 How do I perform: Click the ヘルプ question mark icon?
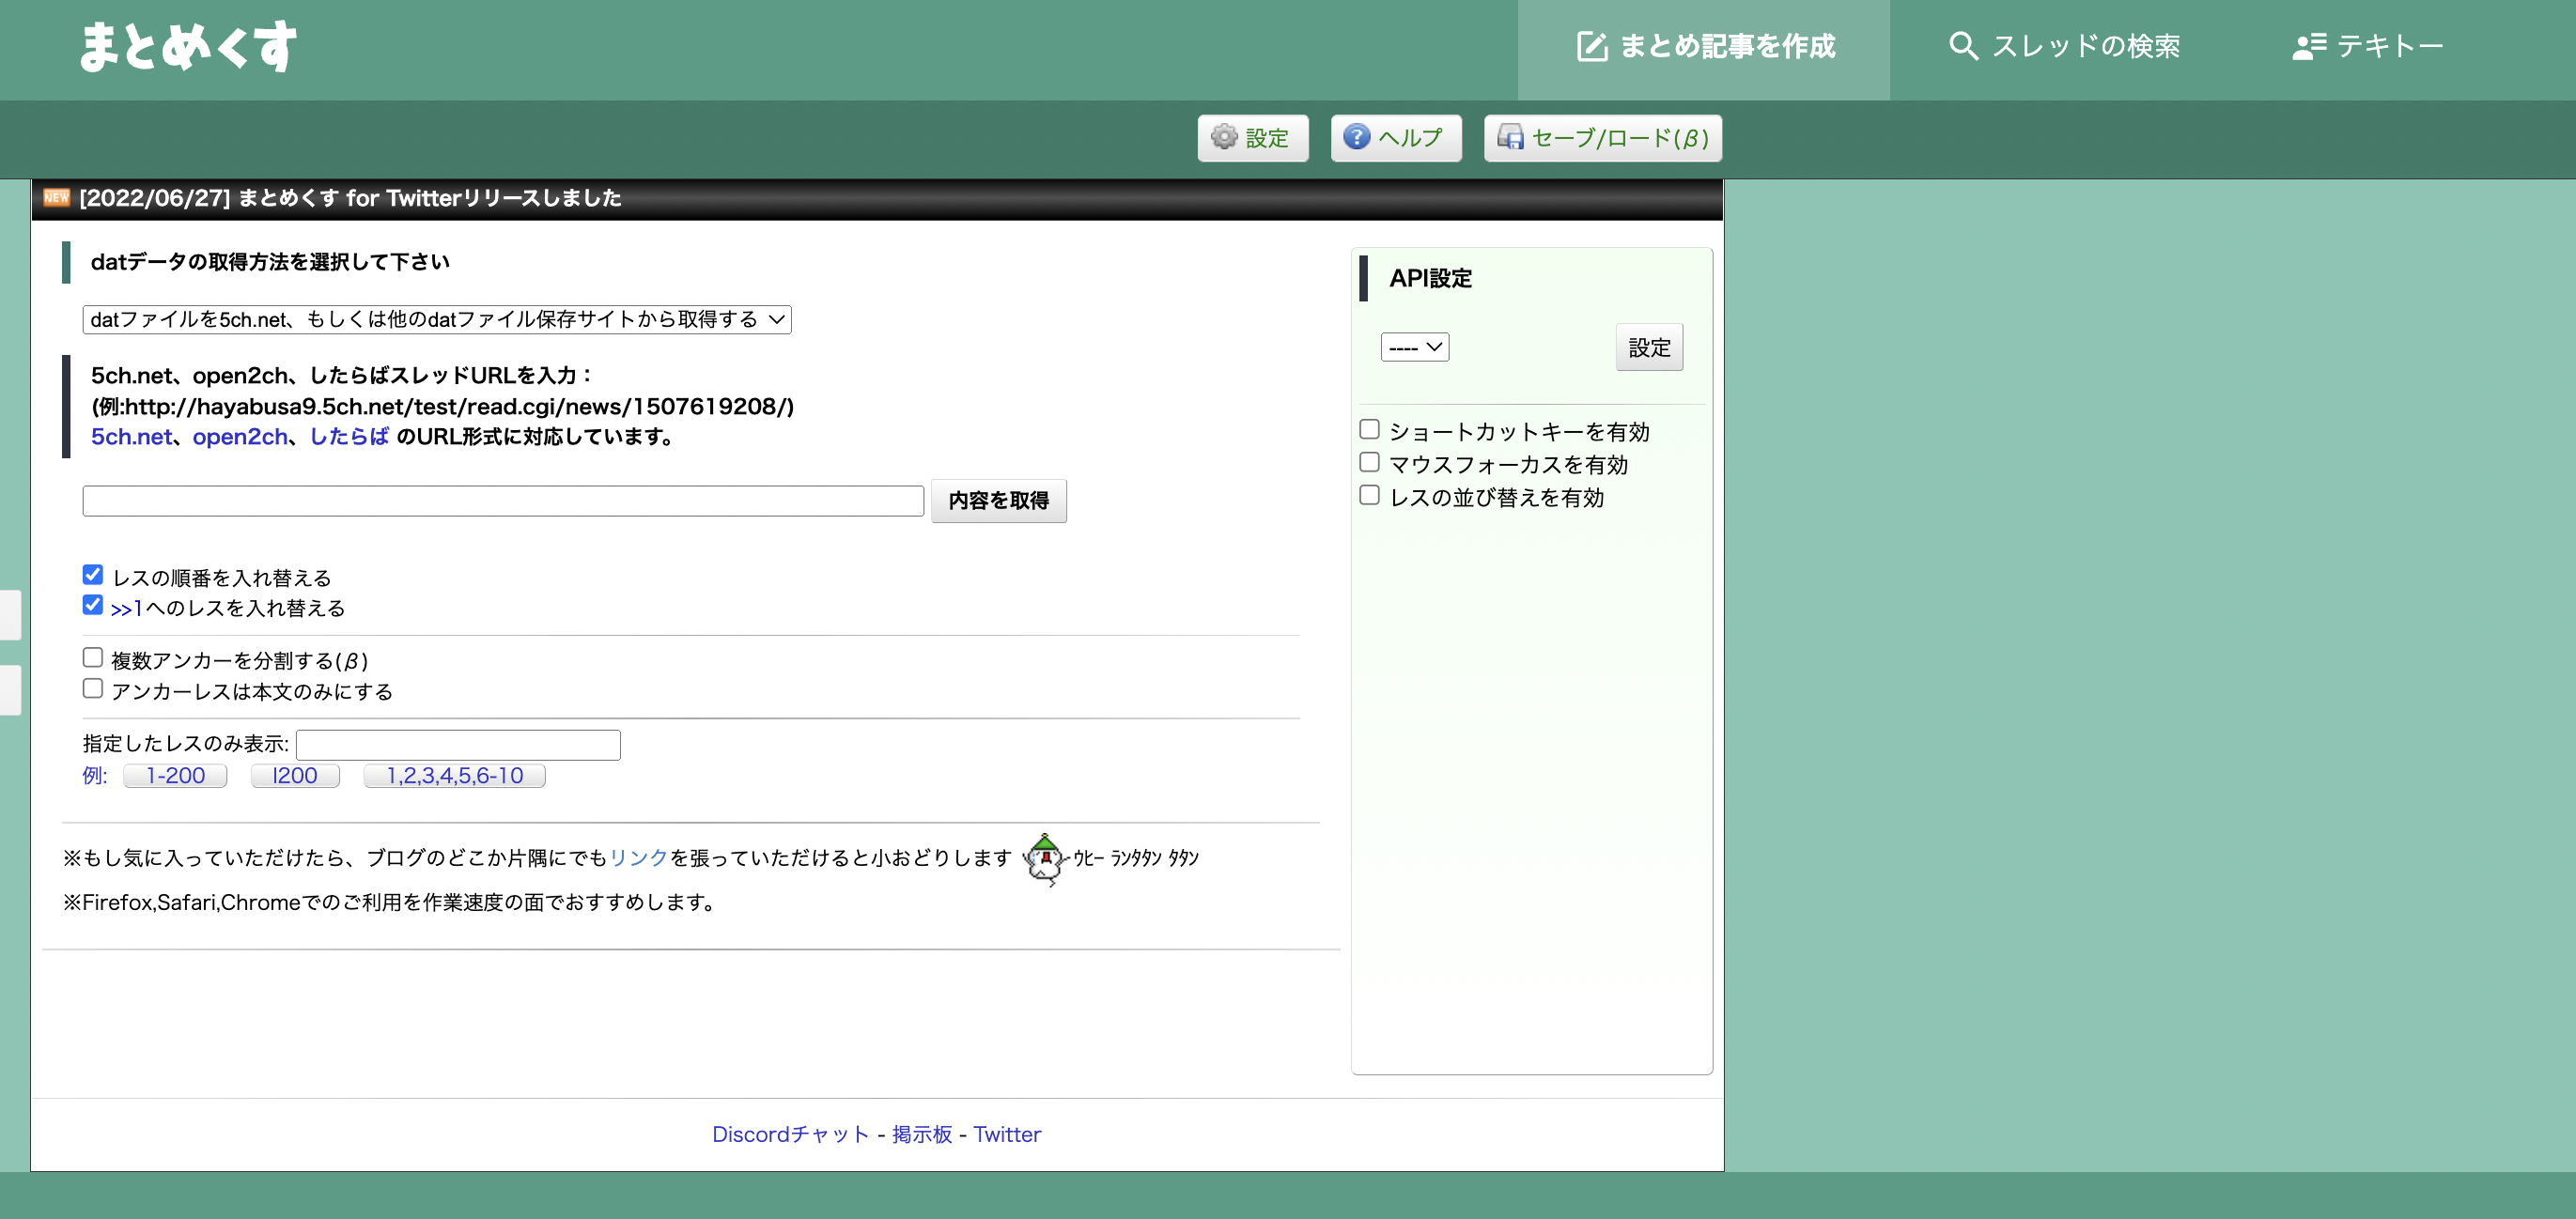point(1356,138)
